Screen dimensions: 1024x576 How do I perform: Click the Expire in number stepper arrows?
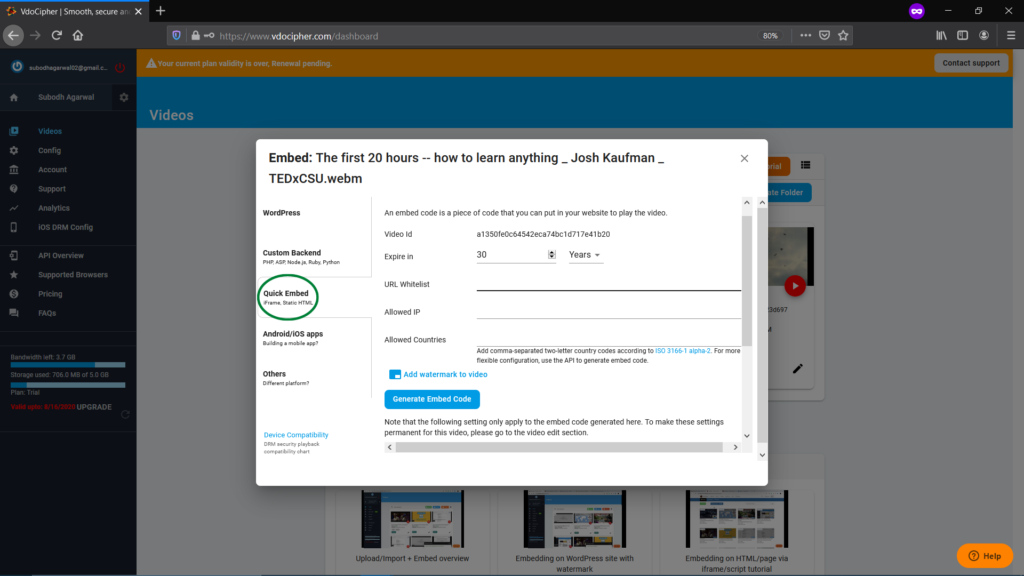[552, 255]
